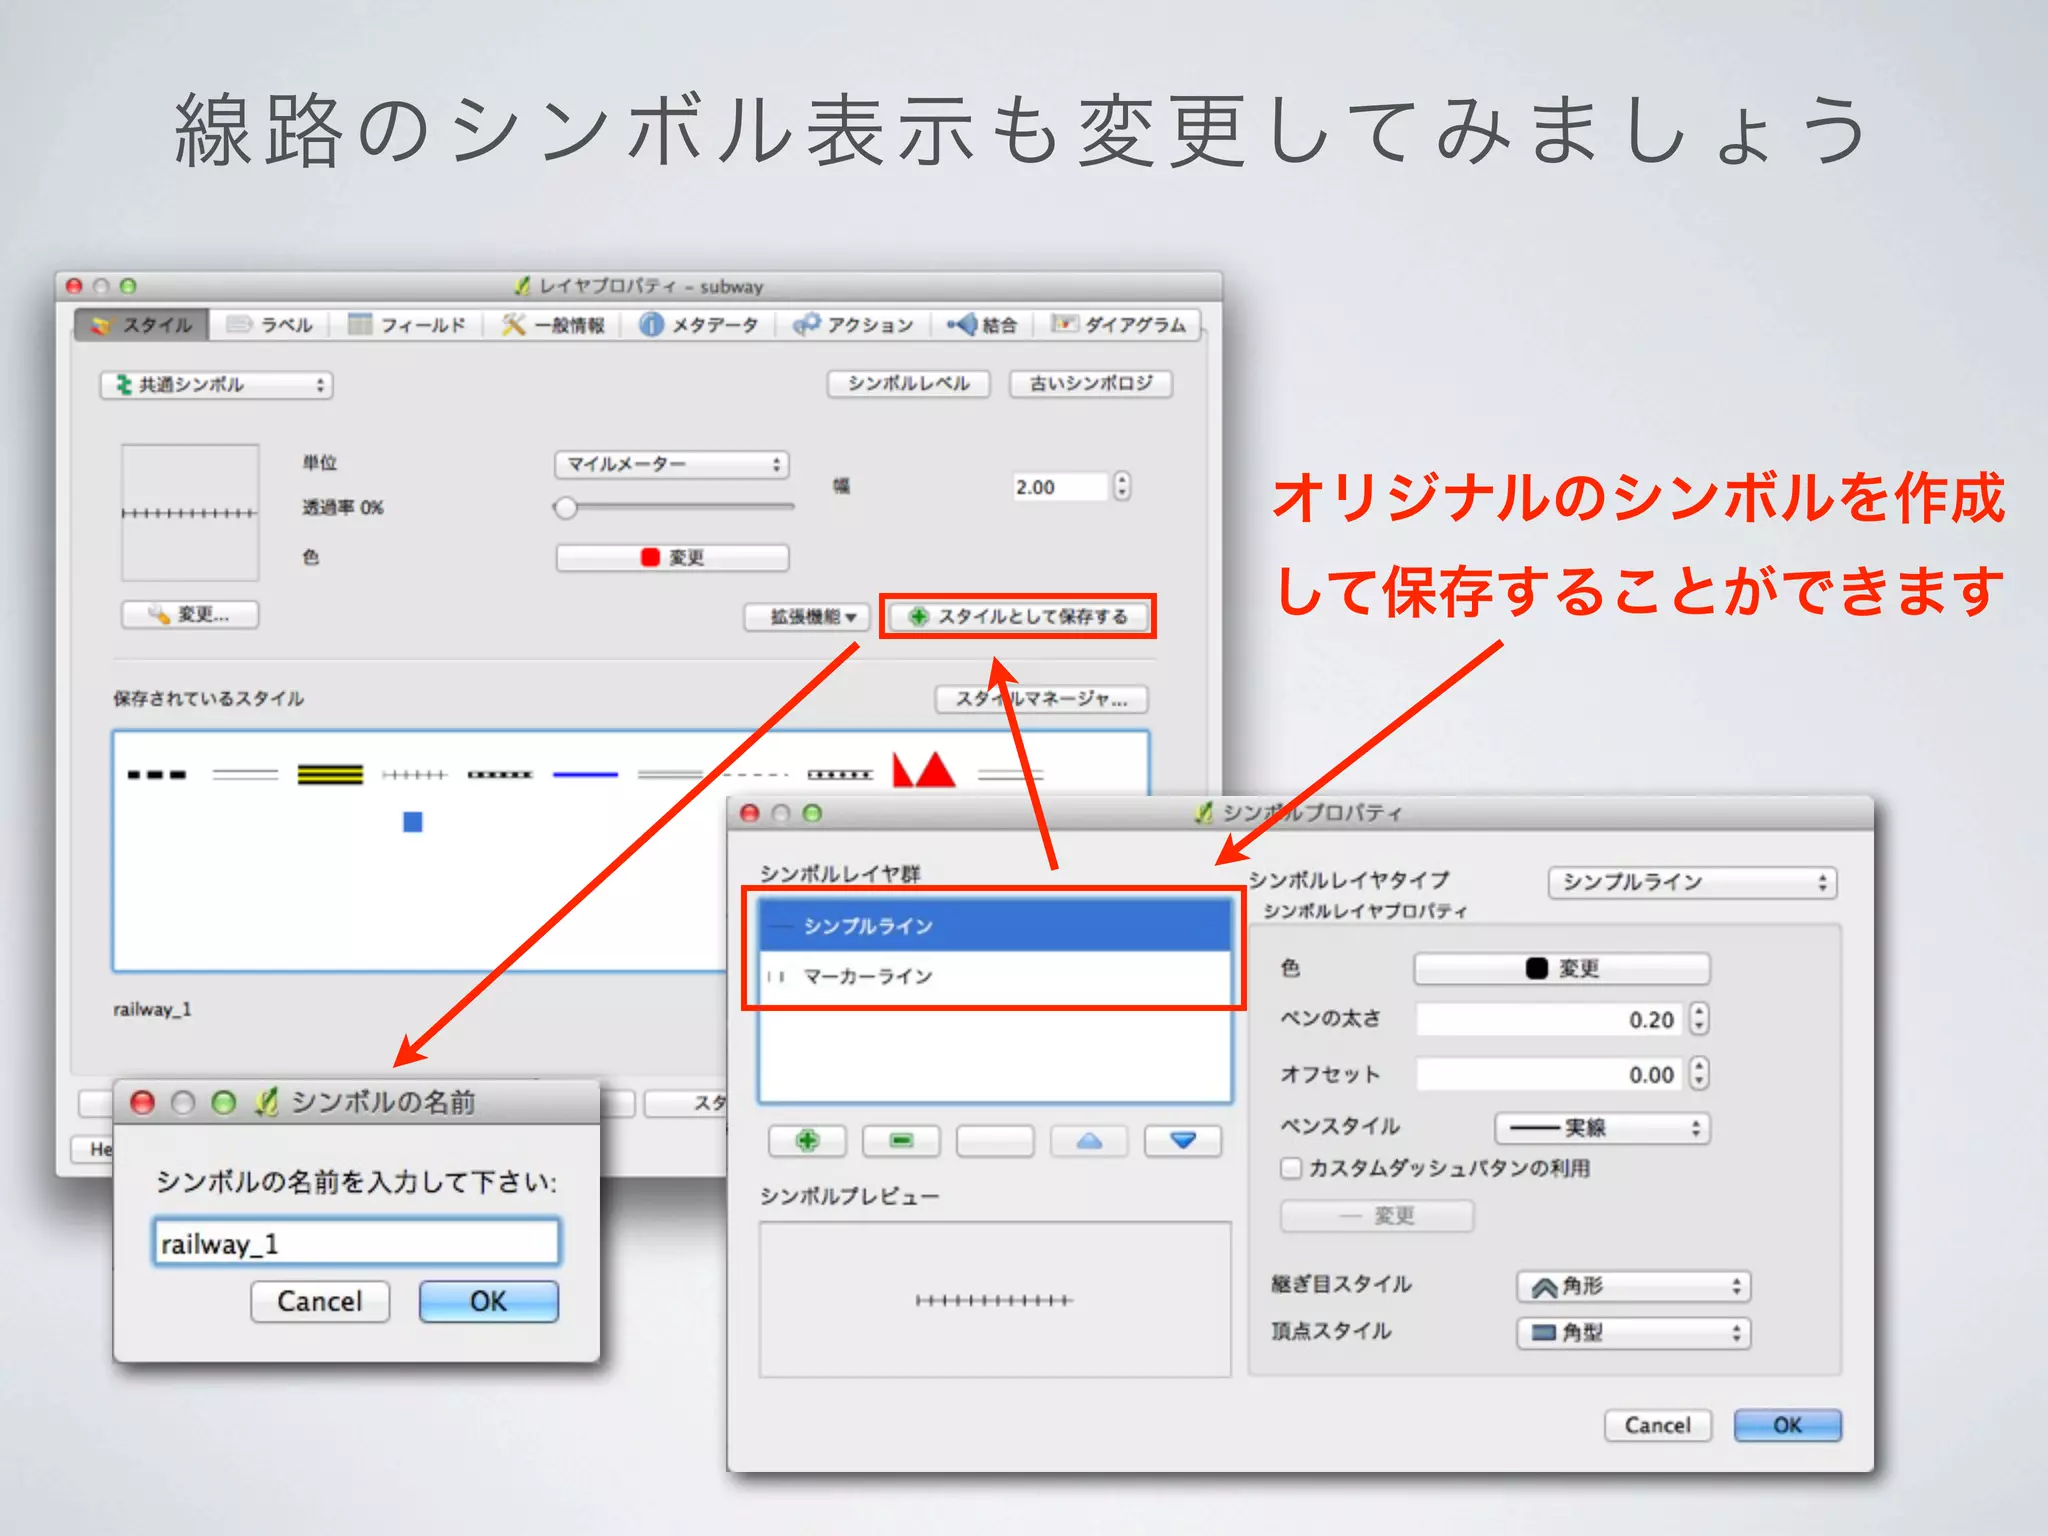Image resolution: width=2048 pixels, height=1536 pixels.
Task: Click the シンボルプレビュー preview area
Action: (995, 1299)
